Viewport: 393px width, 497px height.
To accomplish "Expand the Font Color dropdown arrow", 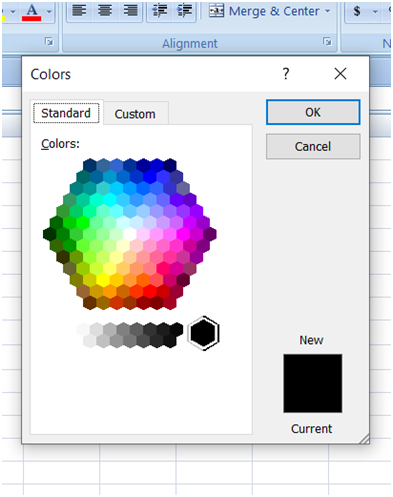I will click(49, 12).
